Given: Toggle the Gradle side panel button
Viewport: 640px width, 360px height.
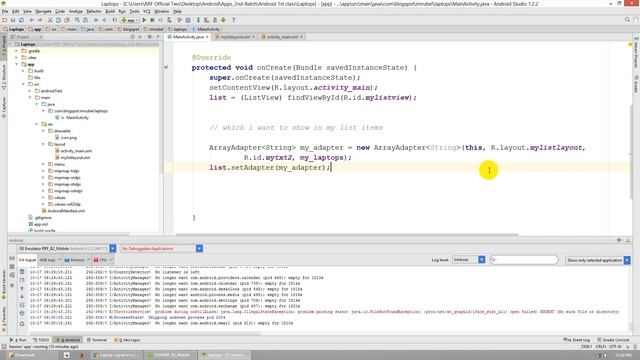Looking at the screenshot, I should pos(636,84).
